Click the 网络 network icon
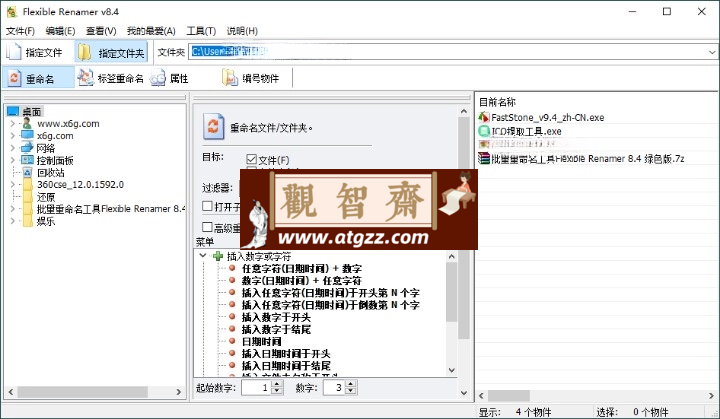 pyautogui.click(x=28, y=147)
